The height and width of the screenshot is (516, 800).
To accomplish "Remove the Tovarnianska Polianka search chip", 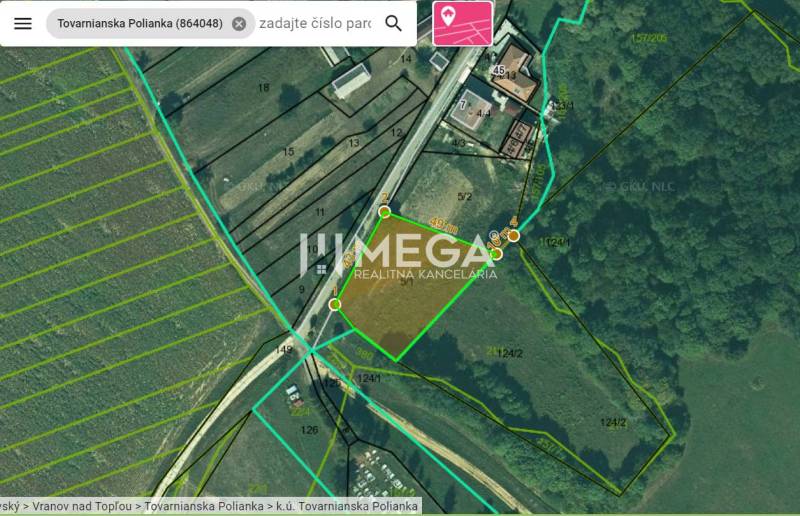I will [x=239, y=24].
